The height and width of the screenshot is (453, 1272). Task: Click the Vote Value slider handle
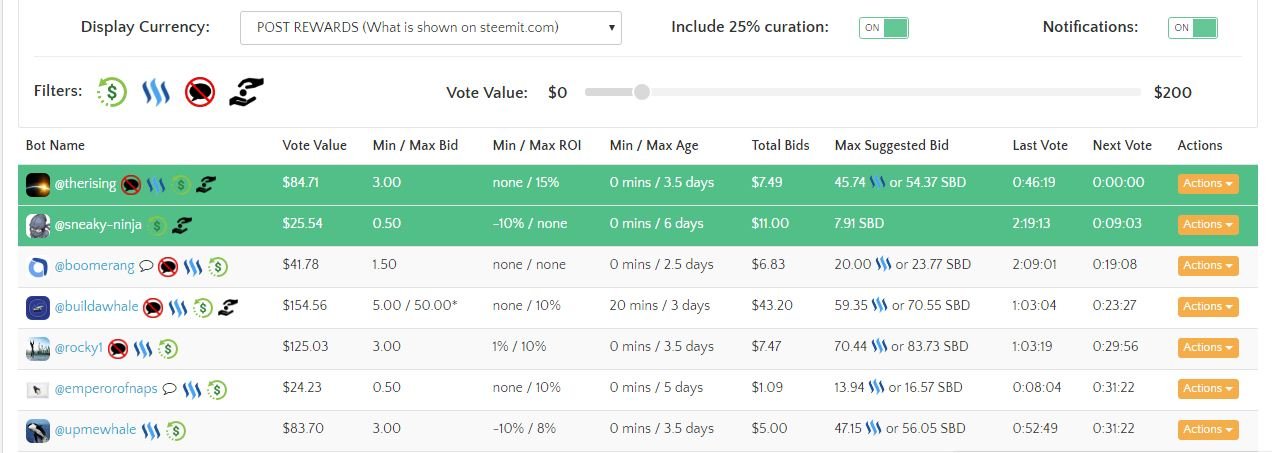click(642, 92)
